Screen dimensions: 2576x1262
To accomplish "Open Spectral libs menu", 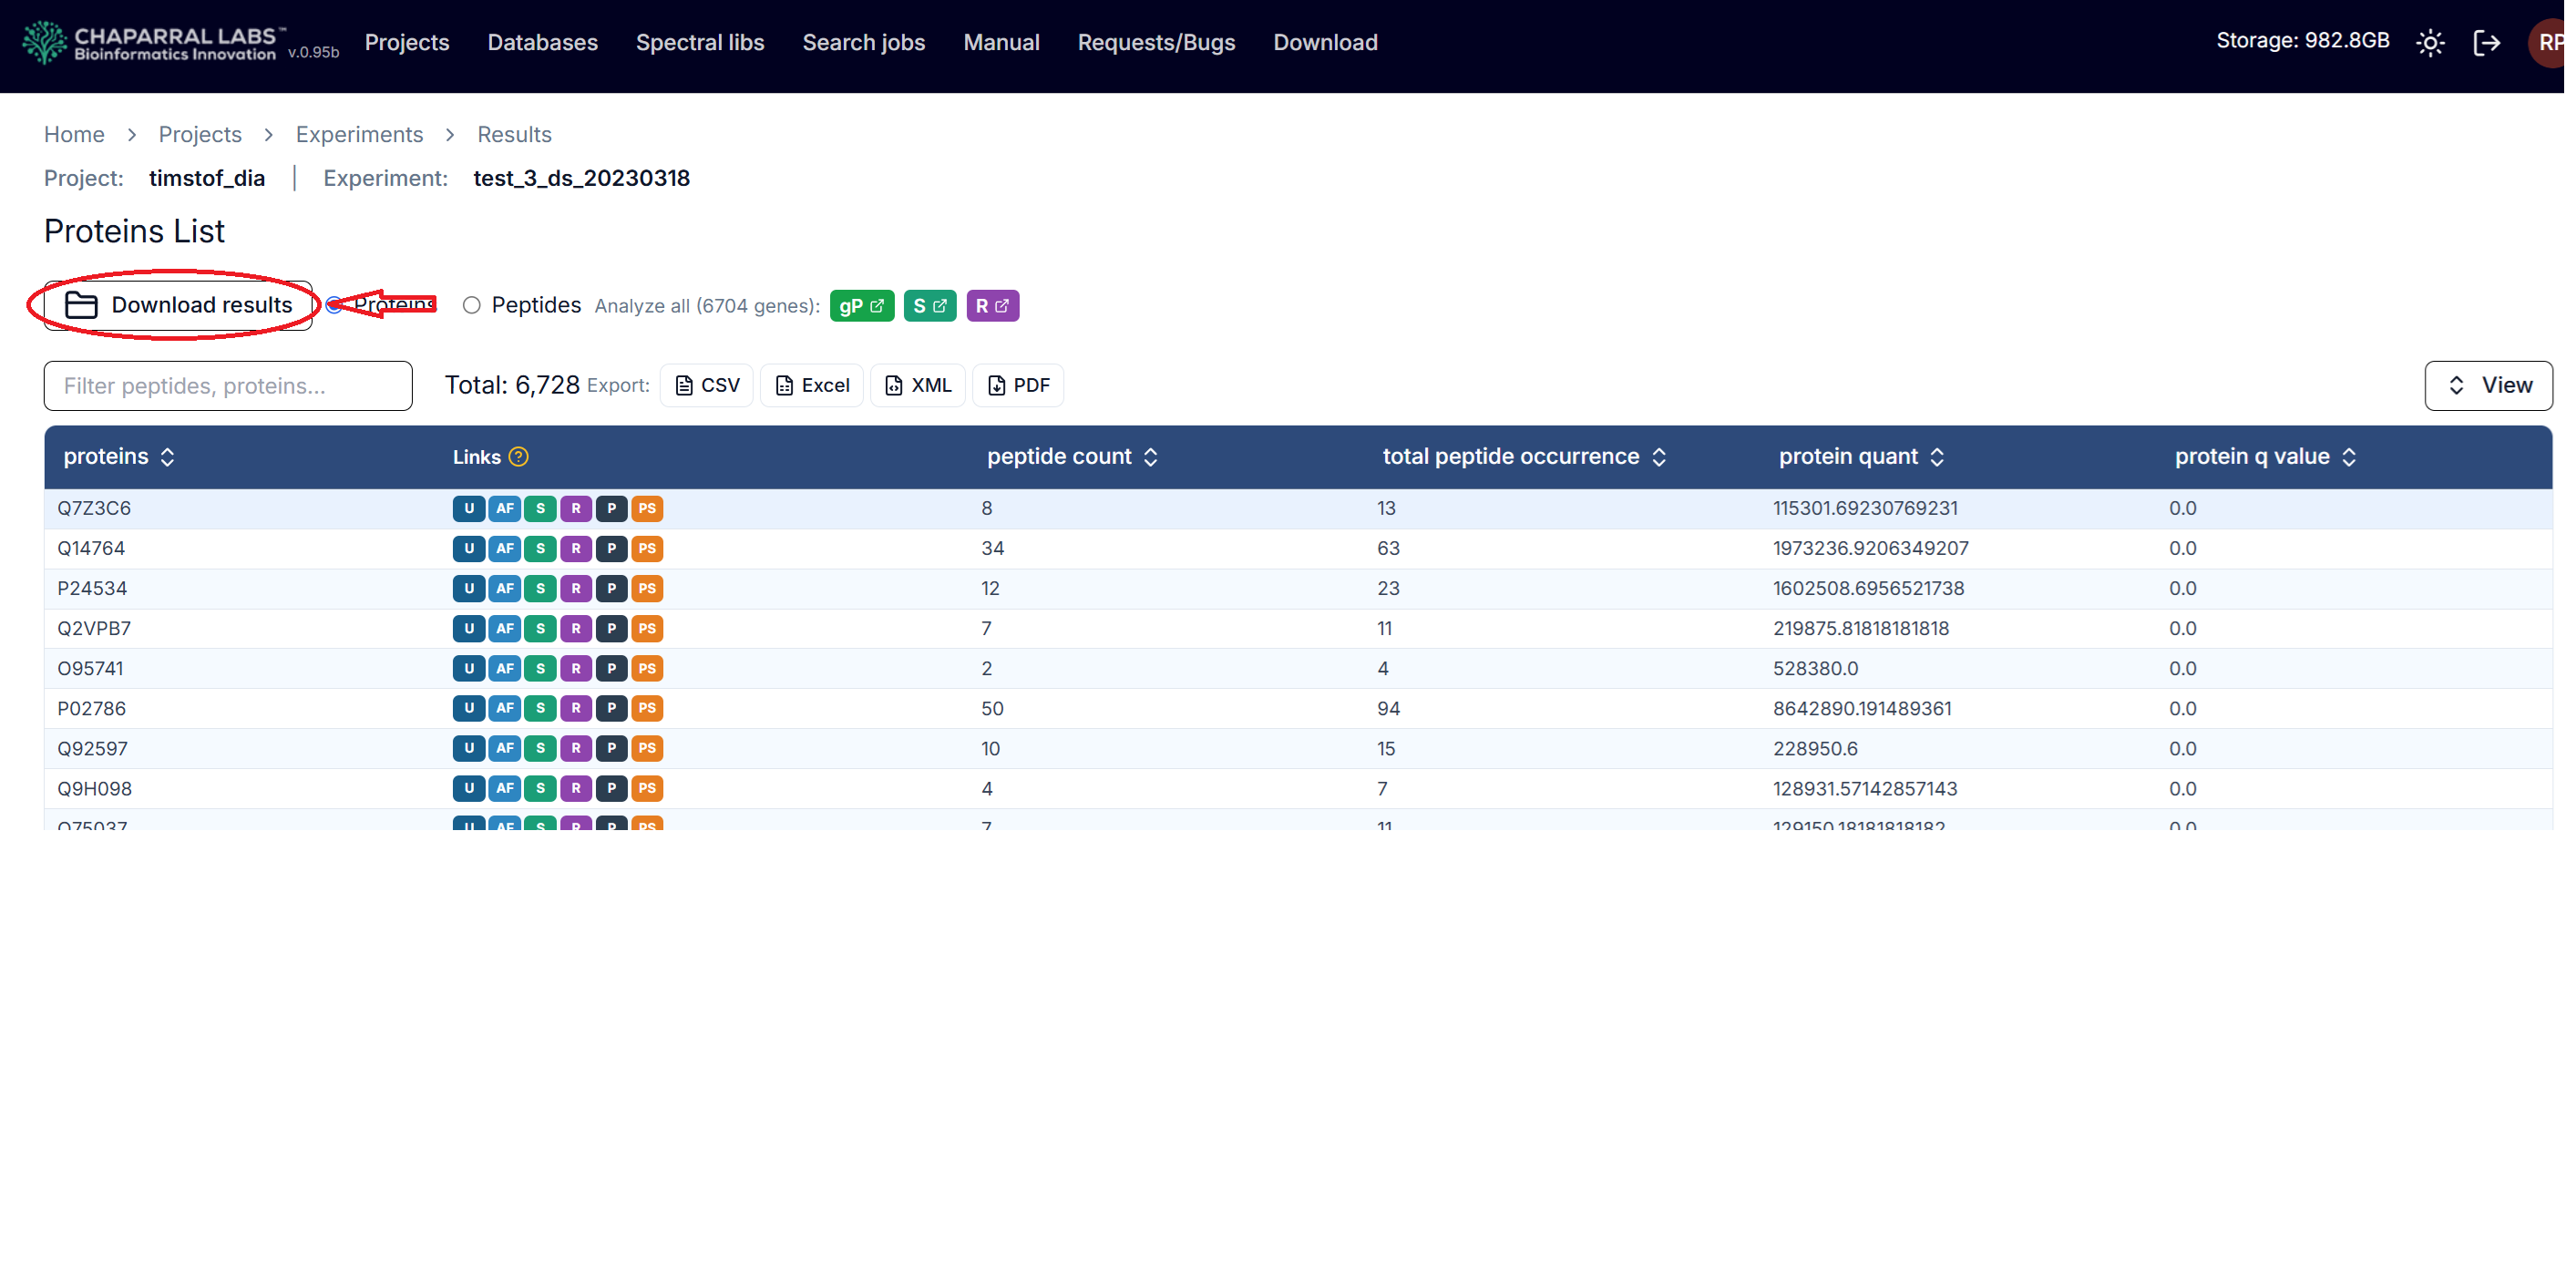I will (x=700, y=43).
